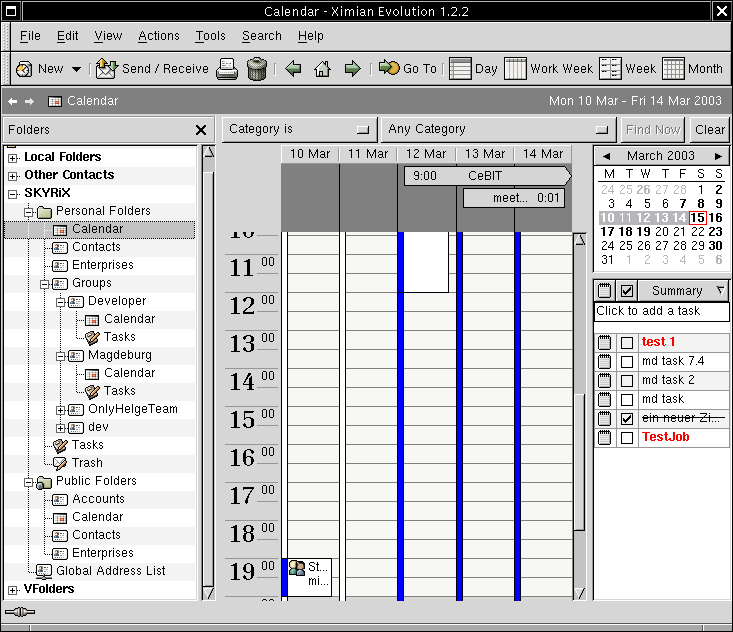Image resolution: width=733 pixels, height=632 pixels.
Task: Sort tasks by the completed checkmark column header
Action: pyautogui.click(x=627, y=291)
